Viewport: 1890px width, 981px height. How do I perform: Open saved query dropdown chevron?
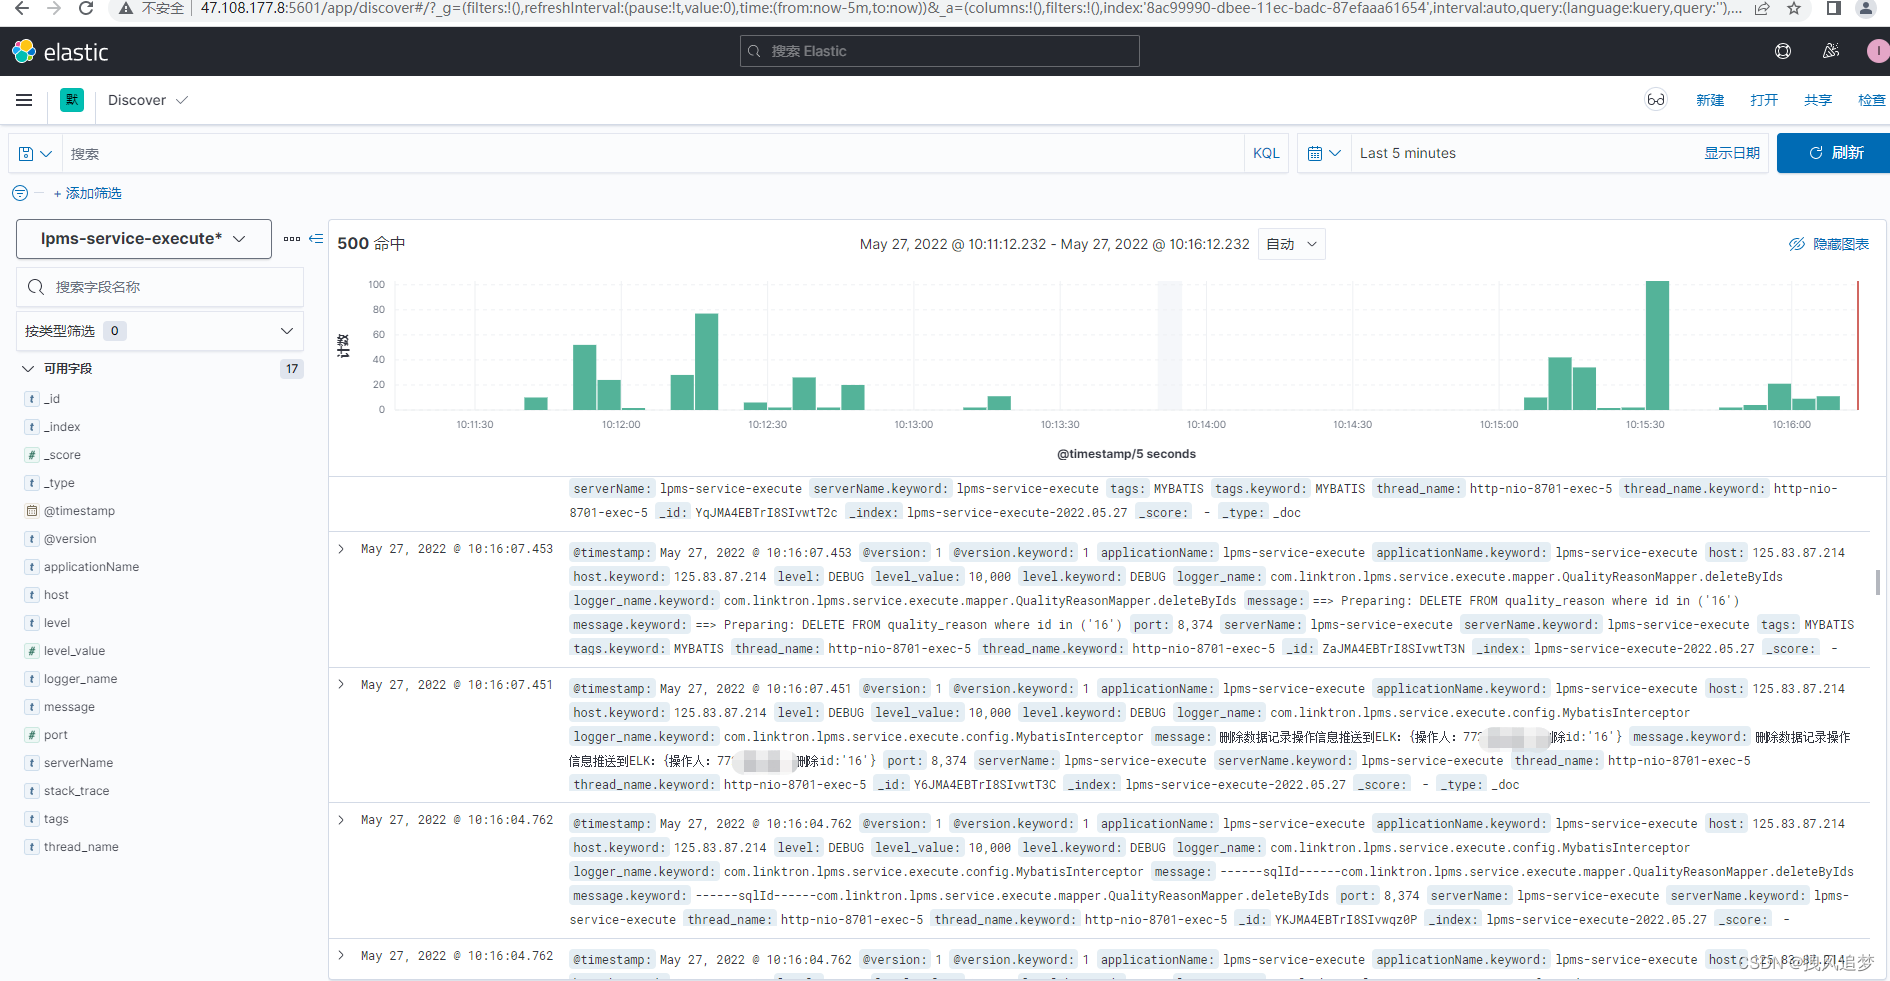[x=46, y=154]
